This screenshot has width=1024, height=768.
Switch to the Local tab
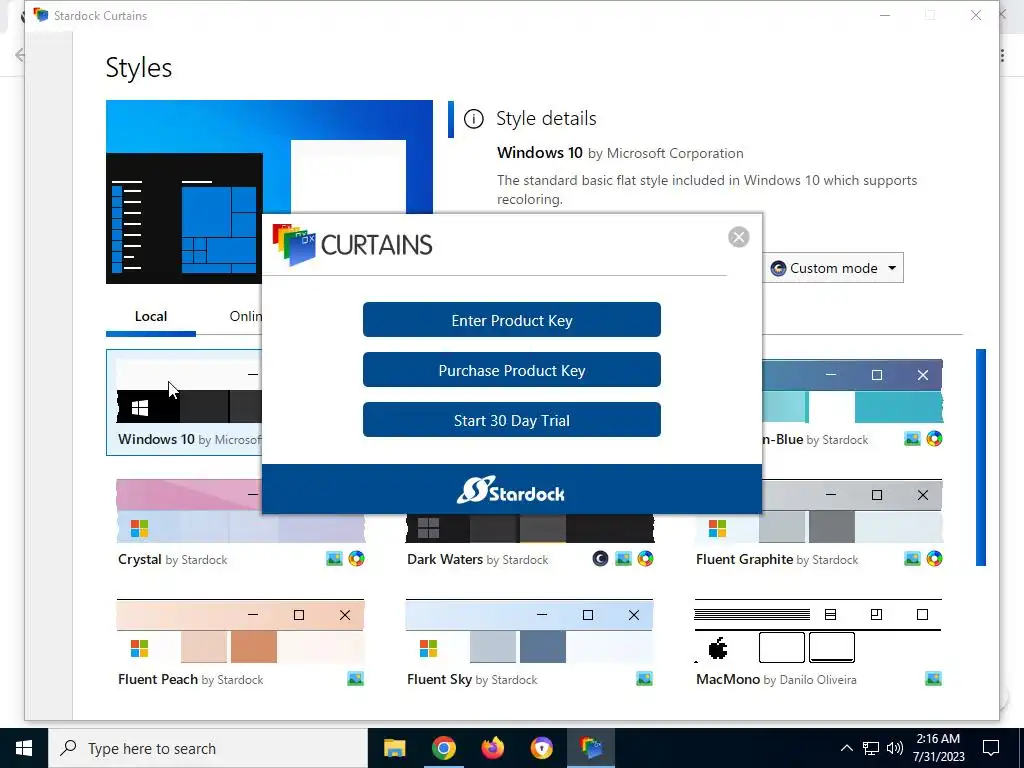click(x=151, y=317)
